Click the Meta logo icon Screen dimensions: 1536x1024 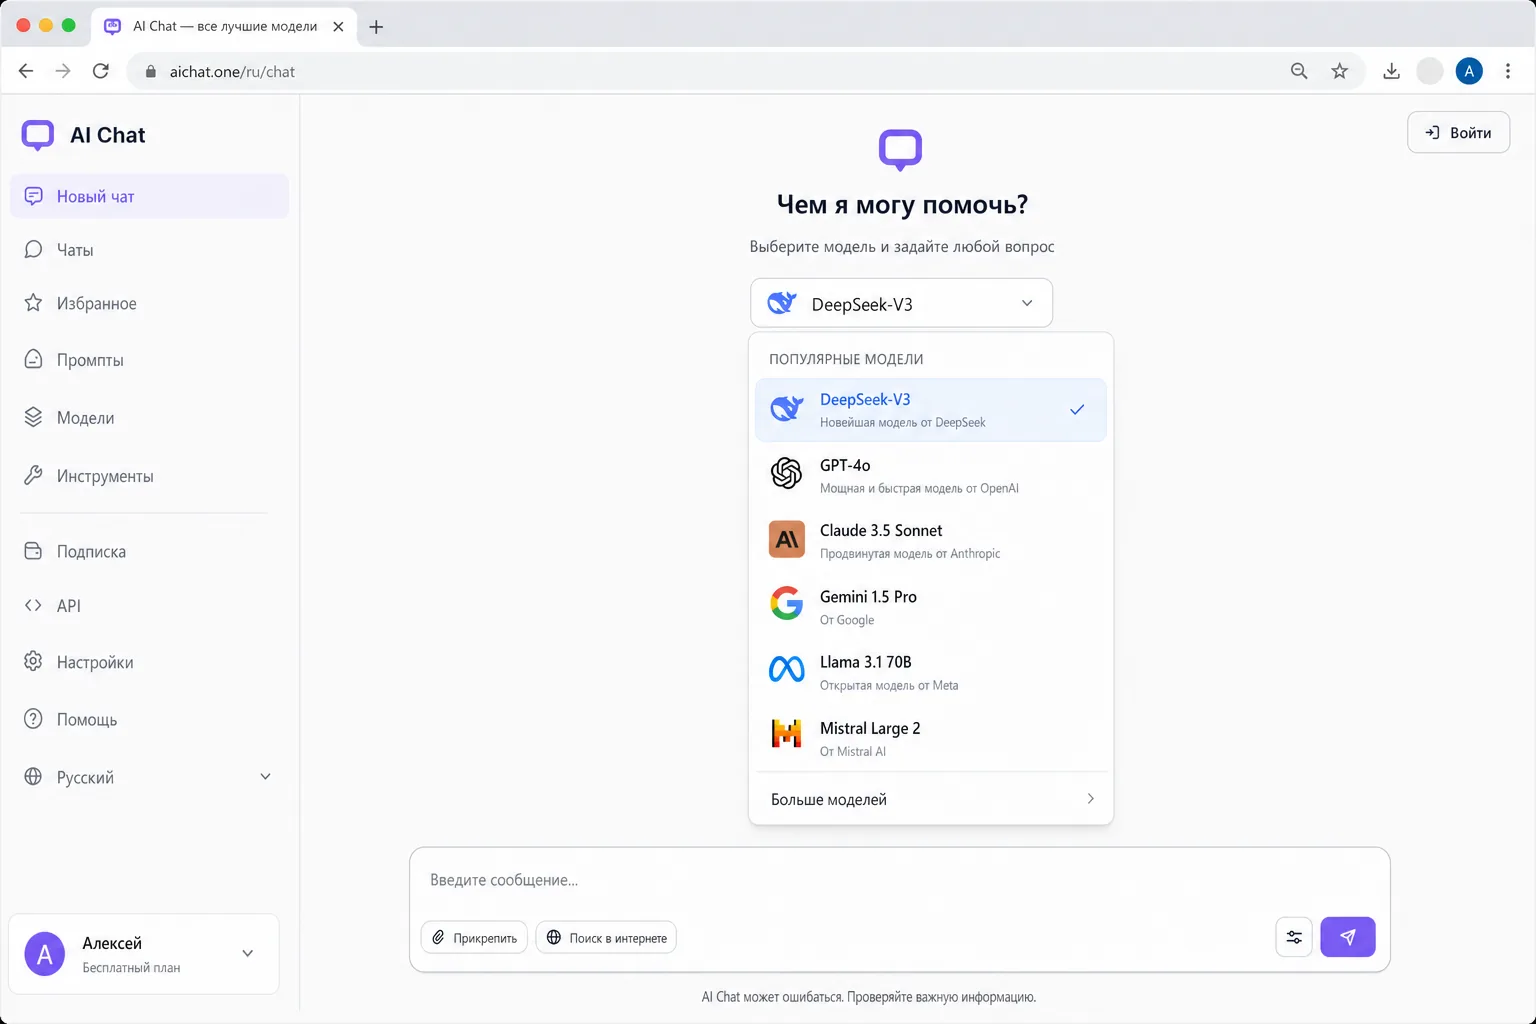coord(787,669)
